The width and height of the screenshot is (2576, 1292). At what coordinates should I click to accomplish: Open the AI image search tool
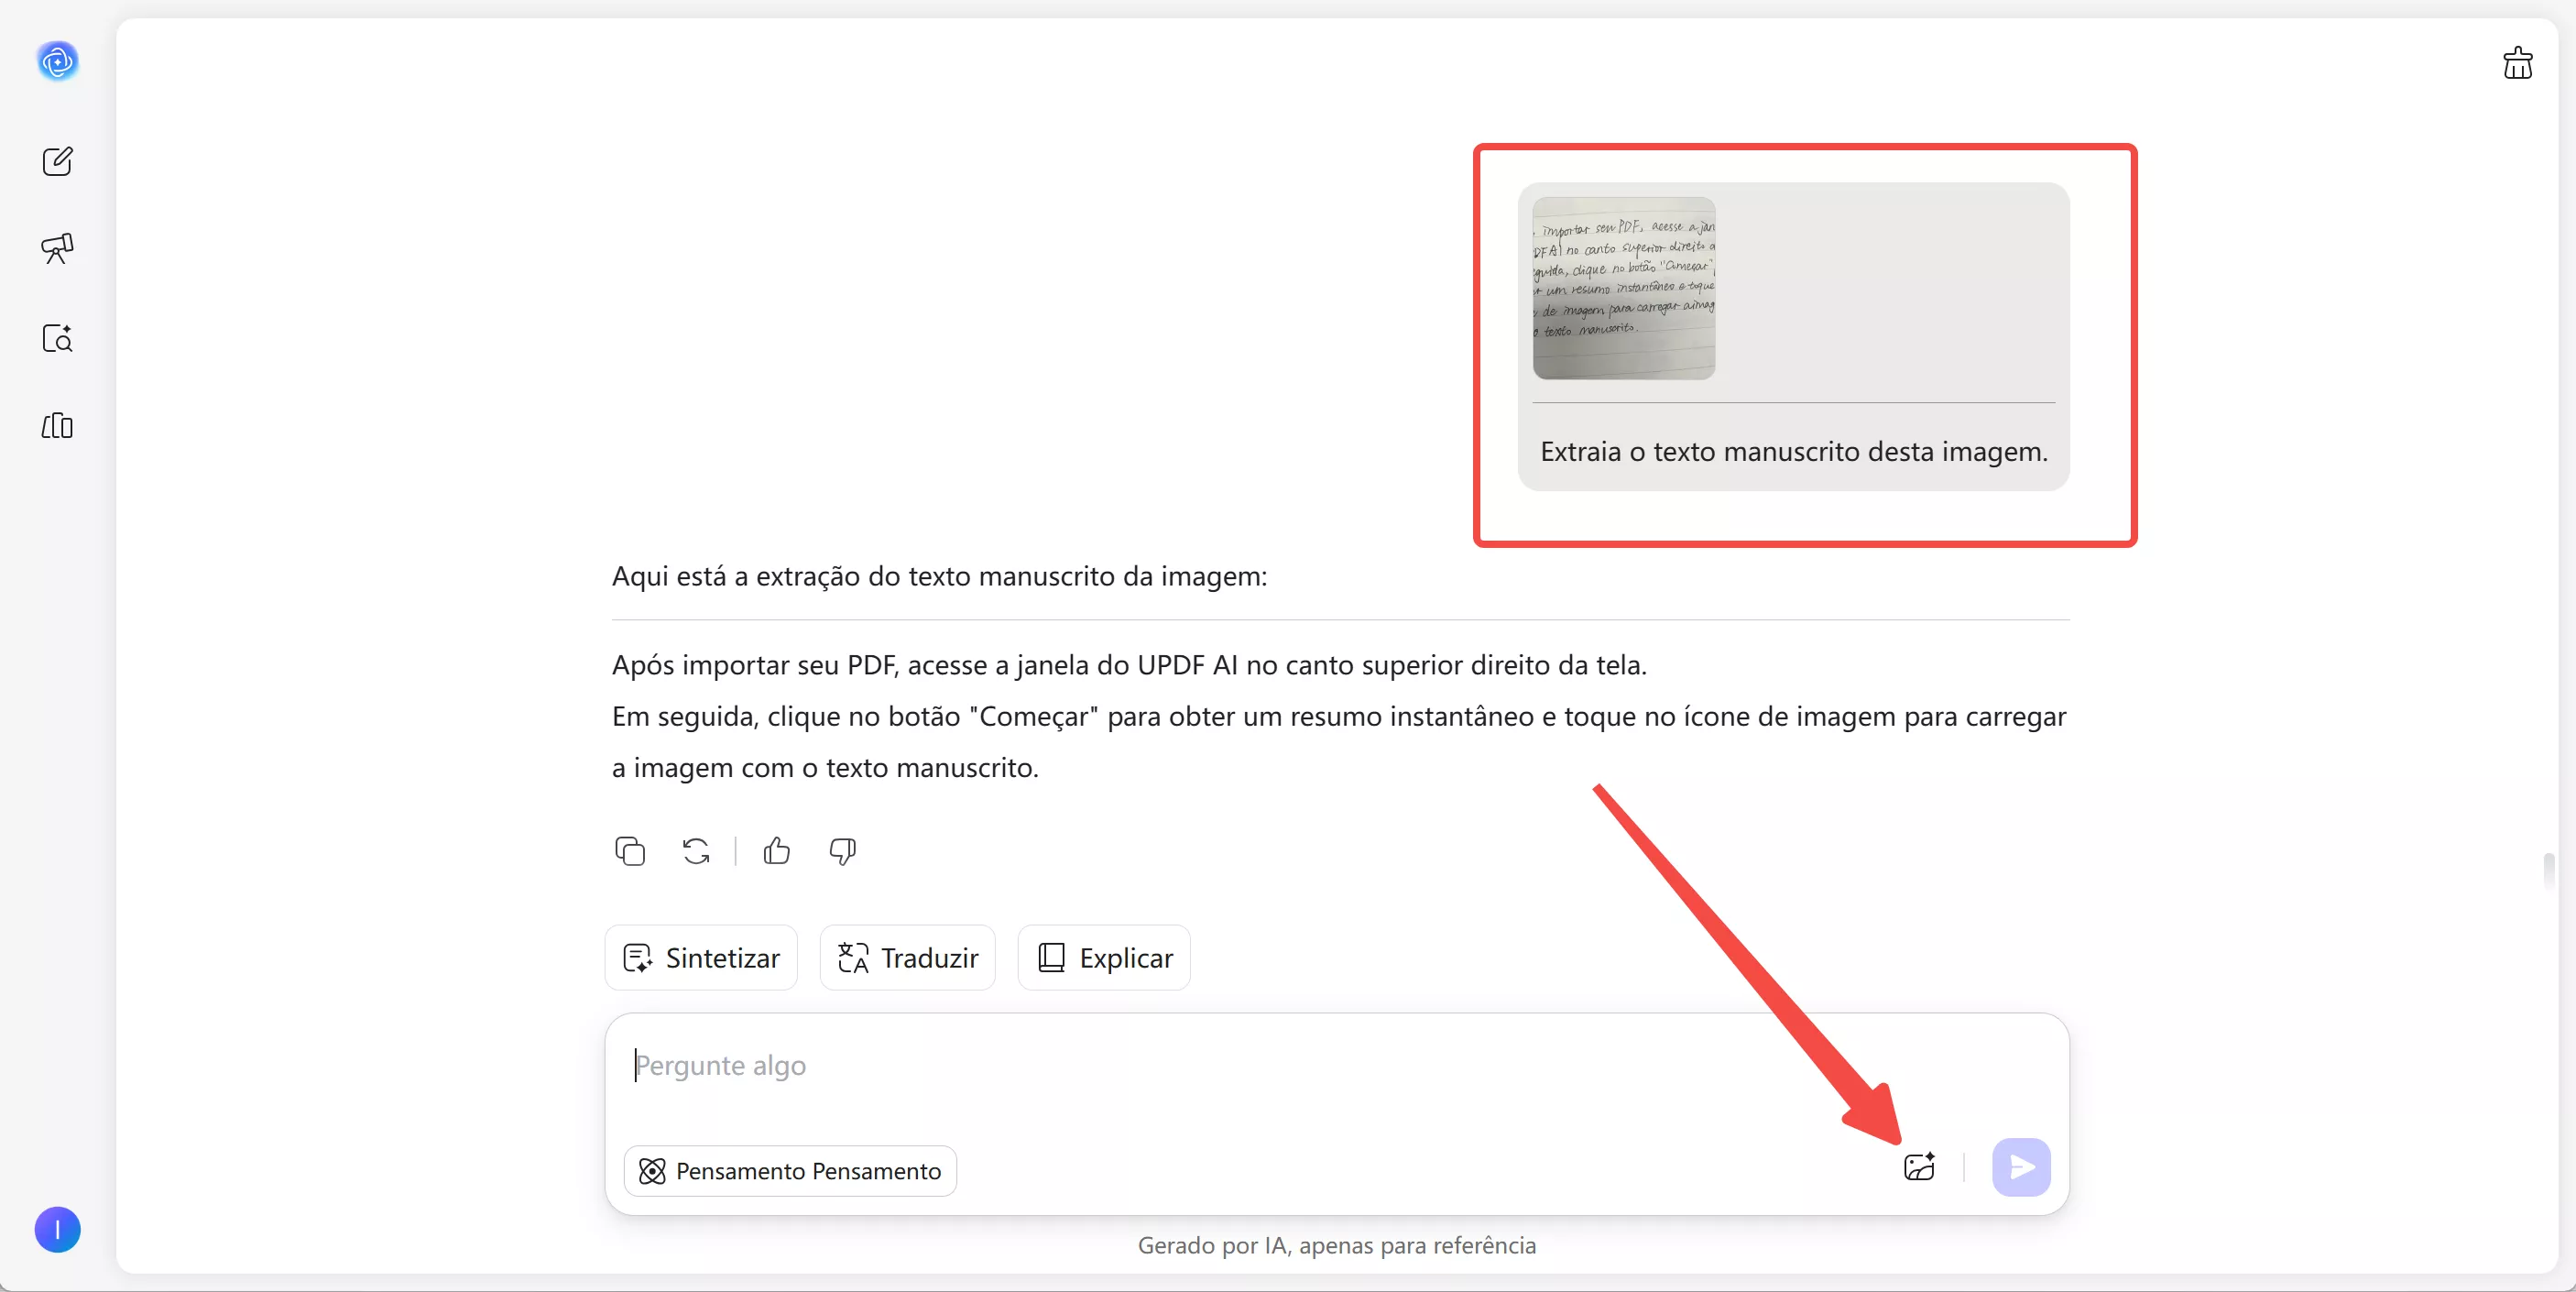[57, 338]
